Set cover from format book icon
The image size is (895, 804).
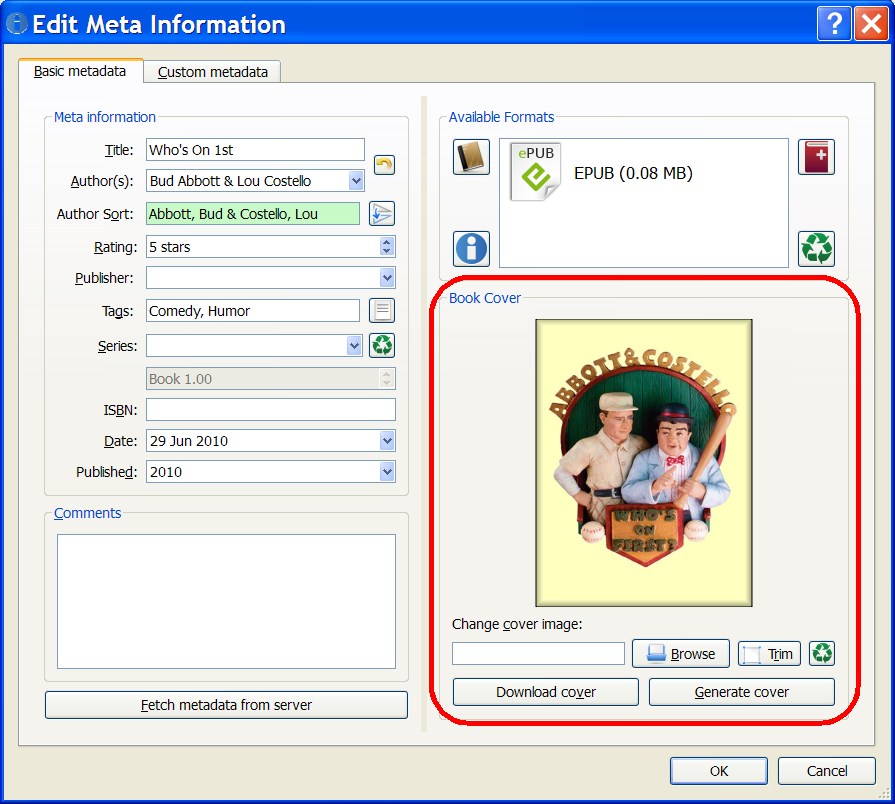(x=471, y=157)
